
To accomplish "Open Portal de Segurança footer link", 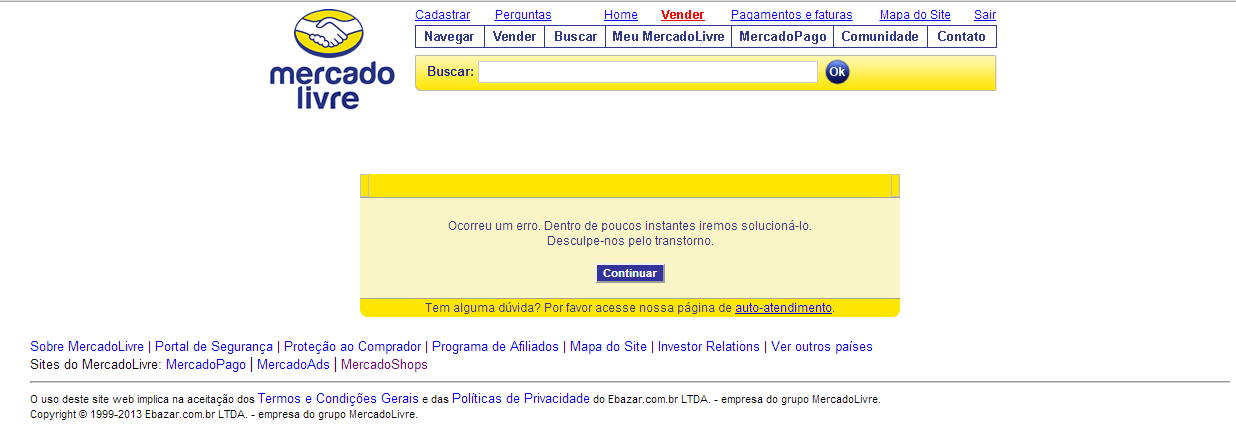I will click(214, 347).
